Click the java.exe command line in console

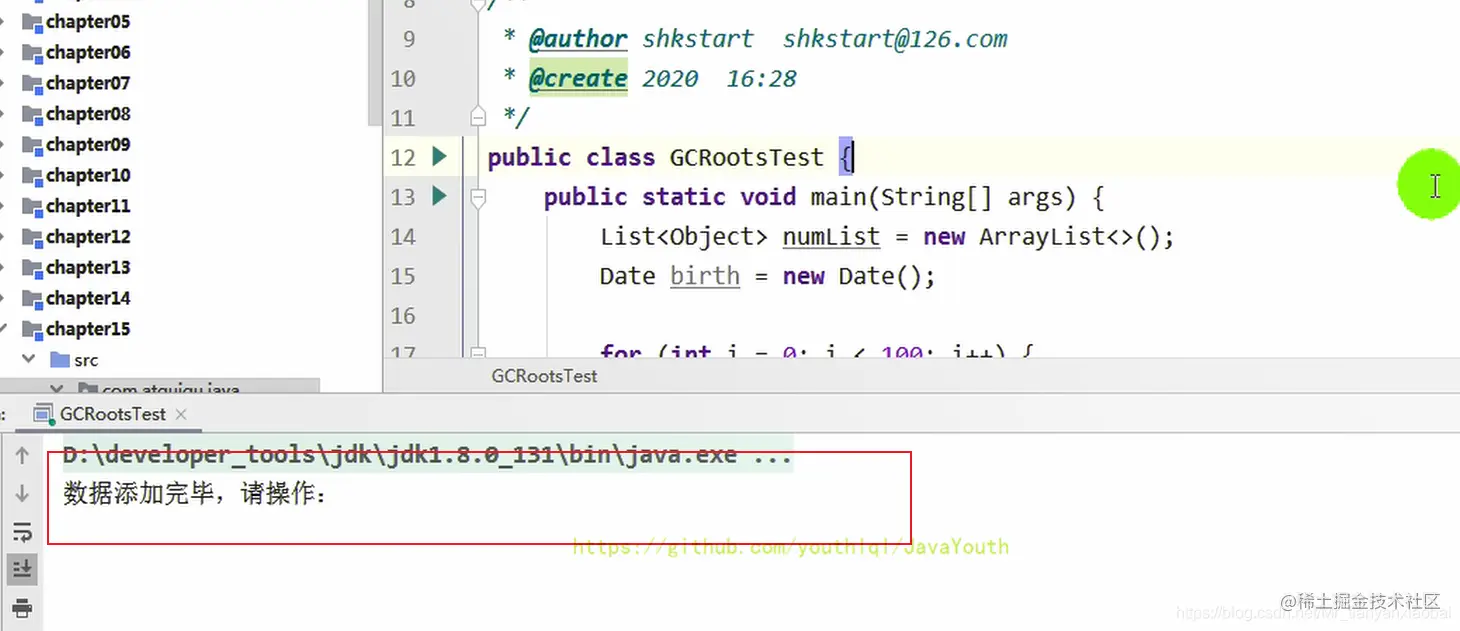point(428,455)
